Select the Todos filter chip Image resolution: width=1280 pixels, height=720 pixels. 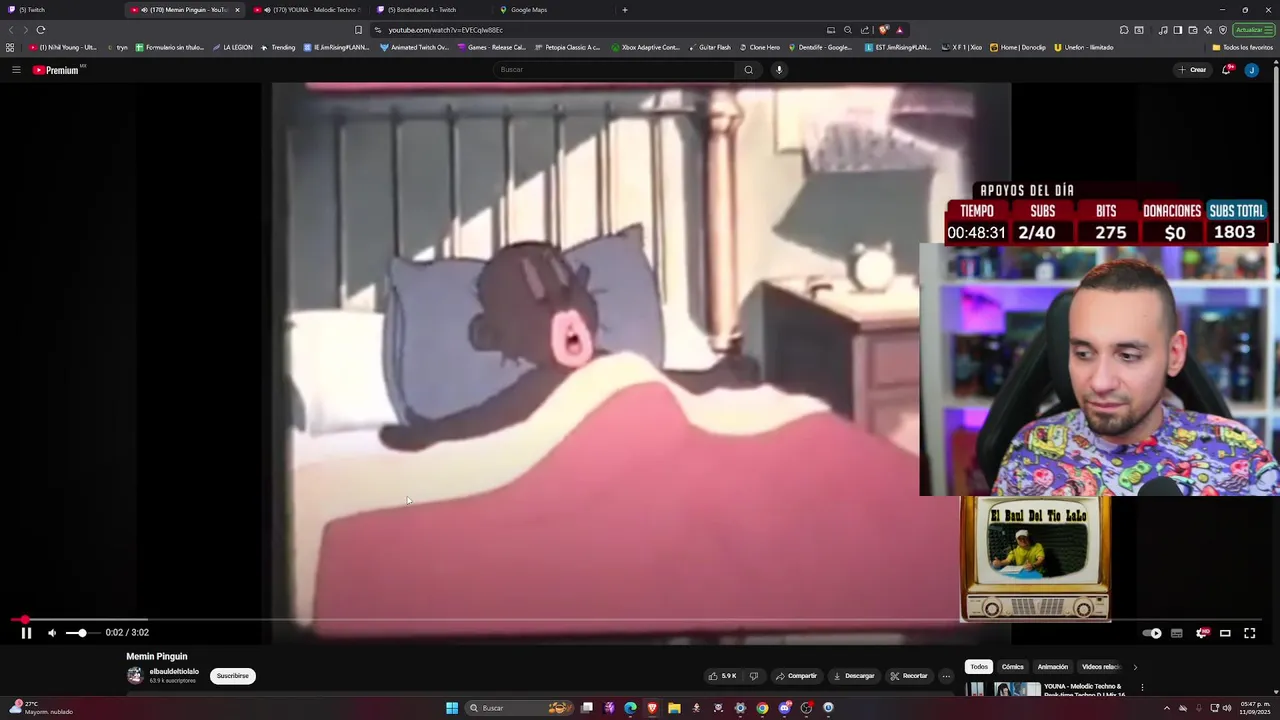[x=979, y=667]
